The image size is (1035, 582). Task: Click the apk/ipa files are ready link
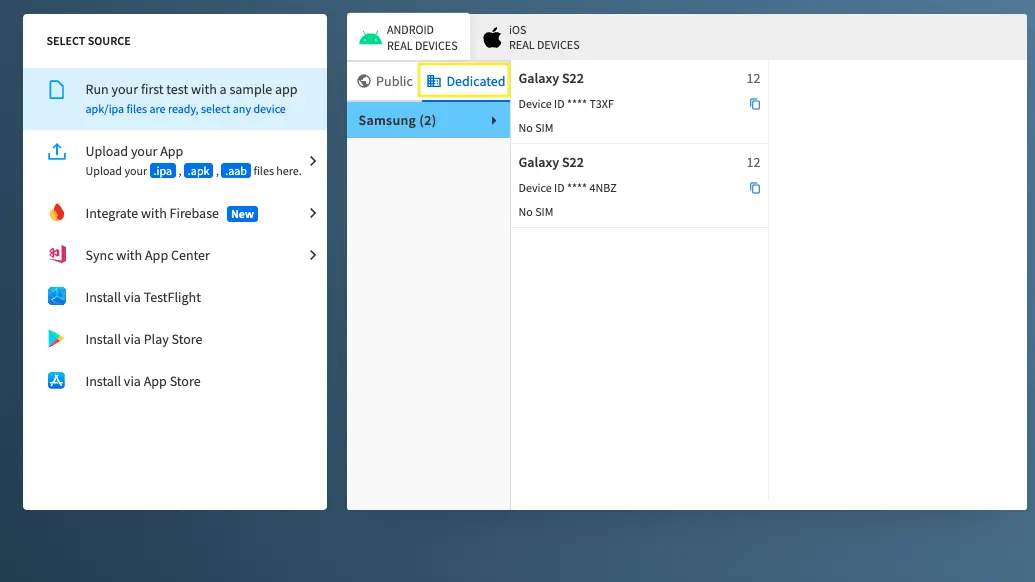pos(185,109)
